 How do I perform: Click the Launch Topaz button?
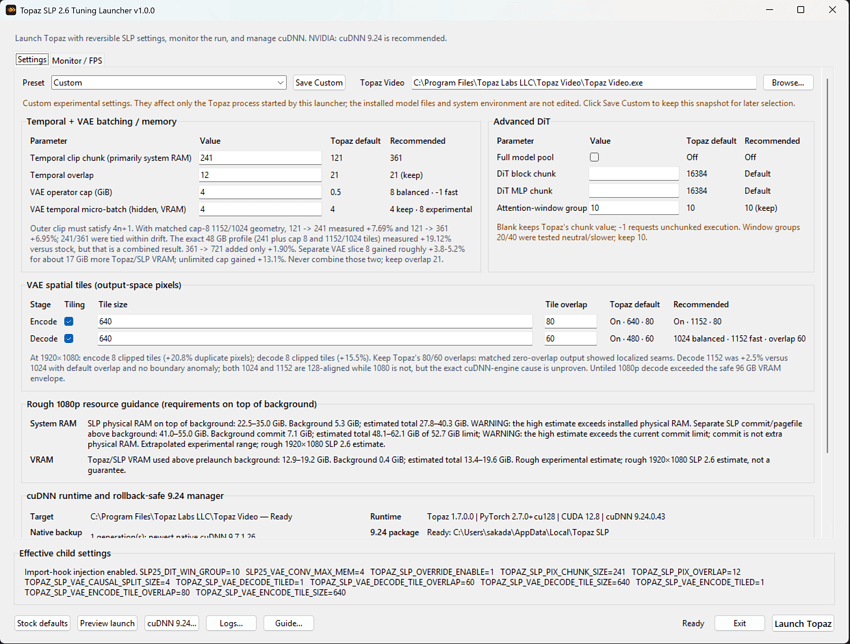803,623
